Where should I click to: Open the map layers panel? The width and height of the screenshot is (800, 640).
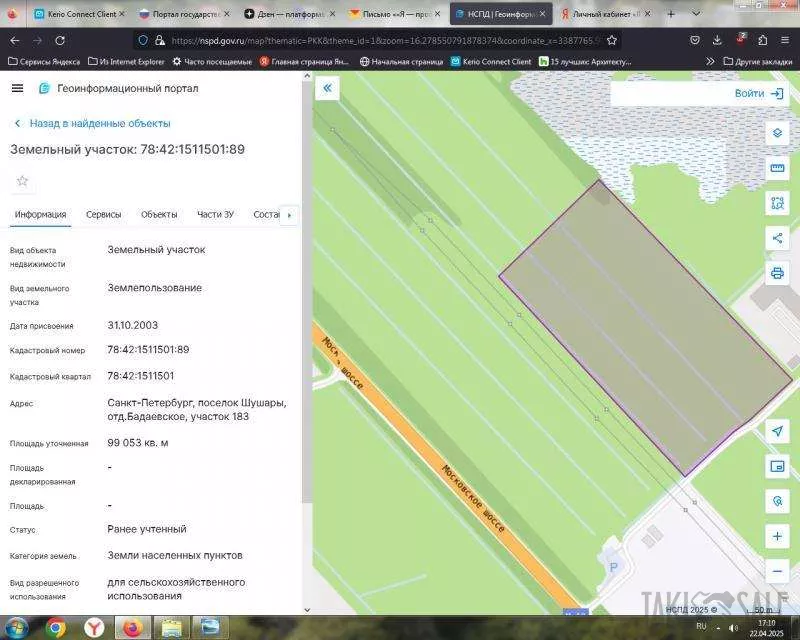(777, 133)
